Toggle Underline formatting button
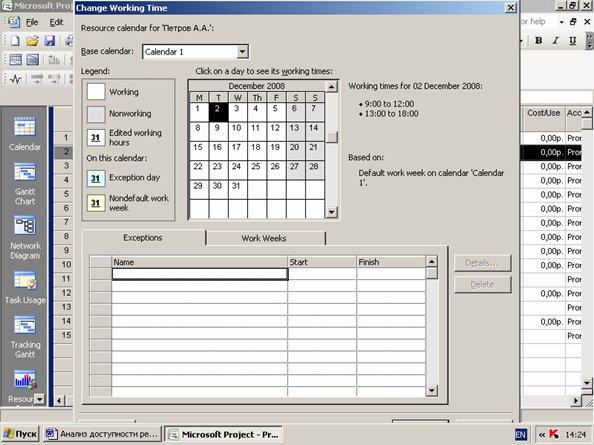 click(x=572, y=41)
